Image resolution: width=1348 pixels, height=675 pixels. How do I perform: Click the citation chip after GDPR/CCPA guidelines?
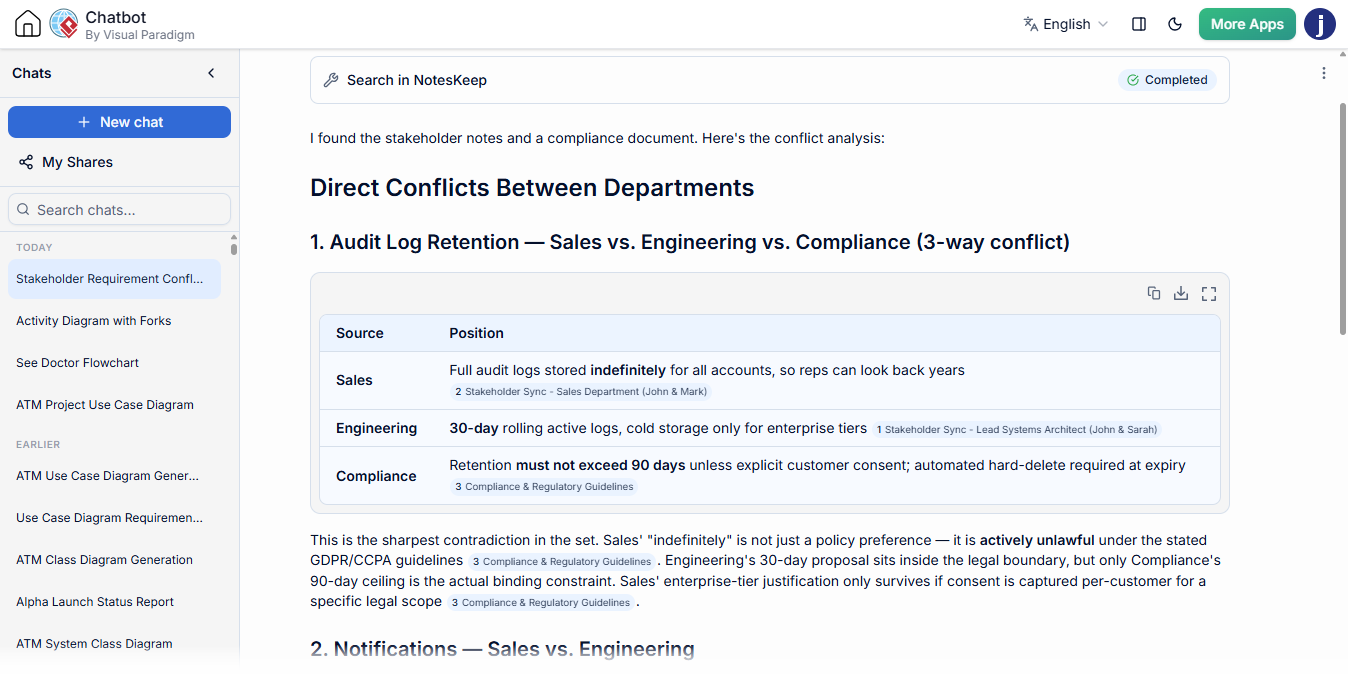(561, 562)
